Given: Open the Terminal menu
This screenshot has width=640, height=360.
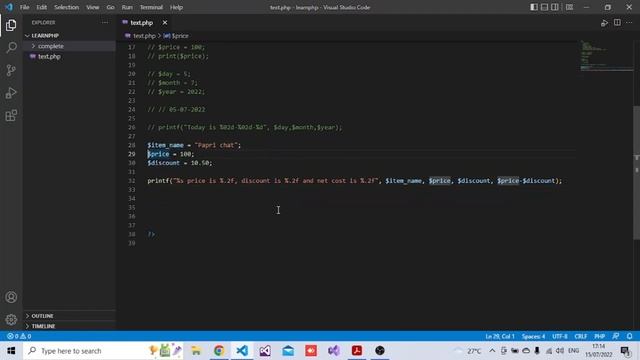Looking at the screenshot, I should (151, 7).
